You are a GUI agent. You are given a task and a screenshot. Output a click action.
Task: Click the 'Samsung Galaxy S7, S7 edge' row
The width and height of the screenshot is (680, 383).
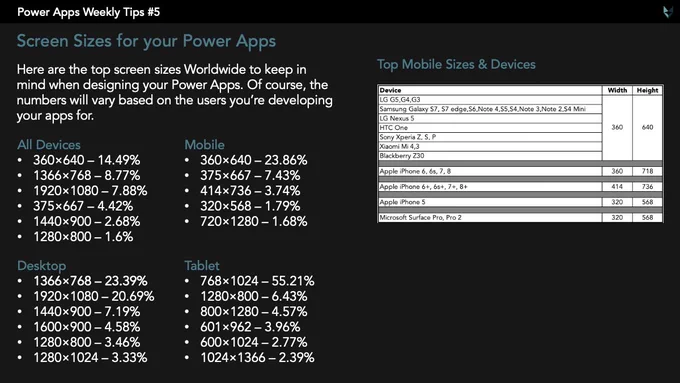click(x=490, y=109)
